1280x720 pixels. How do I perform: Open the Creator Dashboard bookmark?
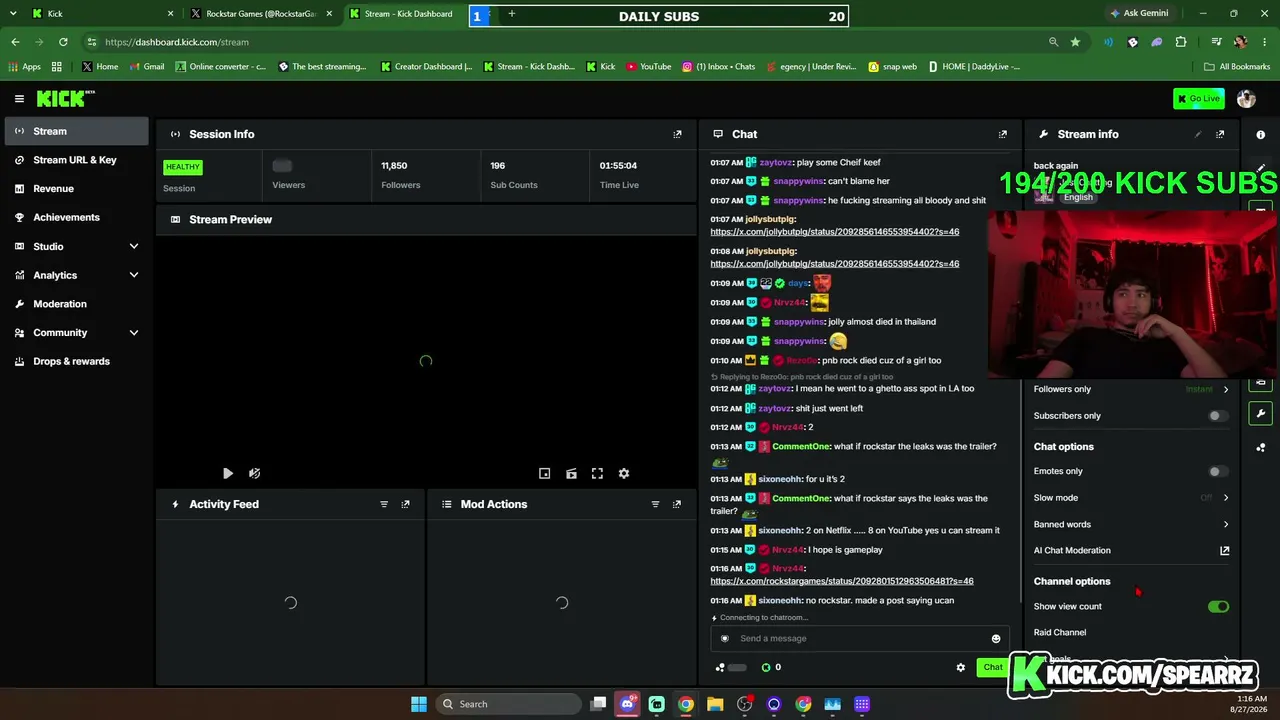point(426,67)
